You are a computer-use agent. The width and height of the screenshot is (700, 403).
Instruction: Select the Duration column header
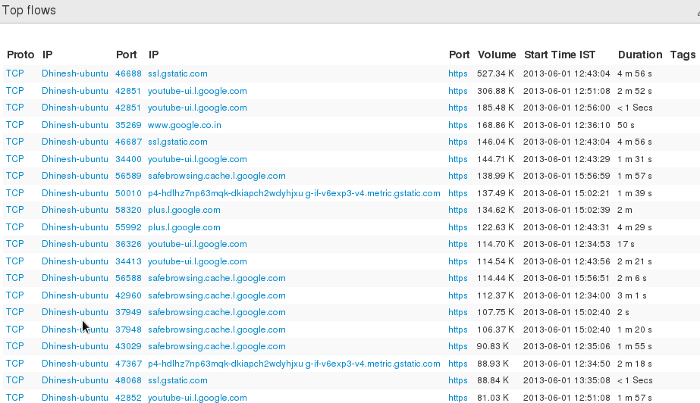(x=640, y=55)
